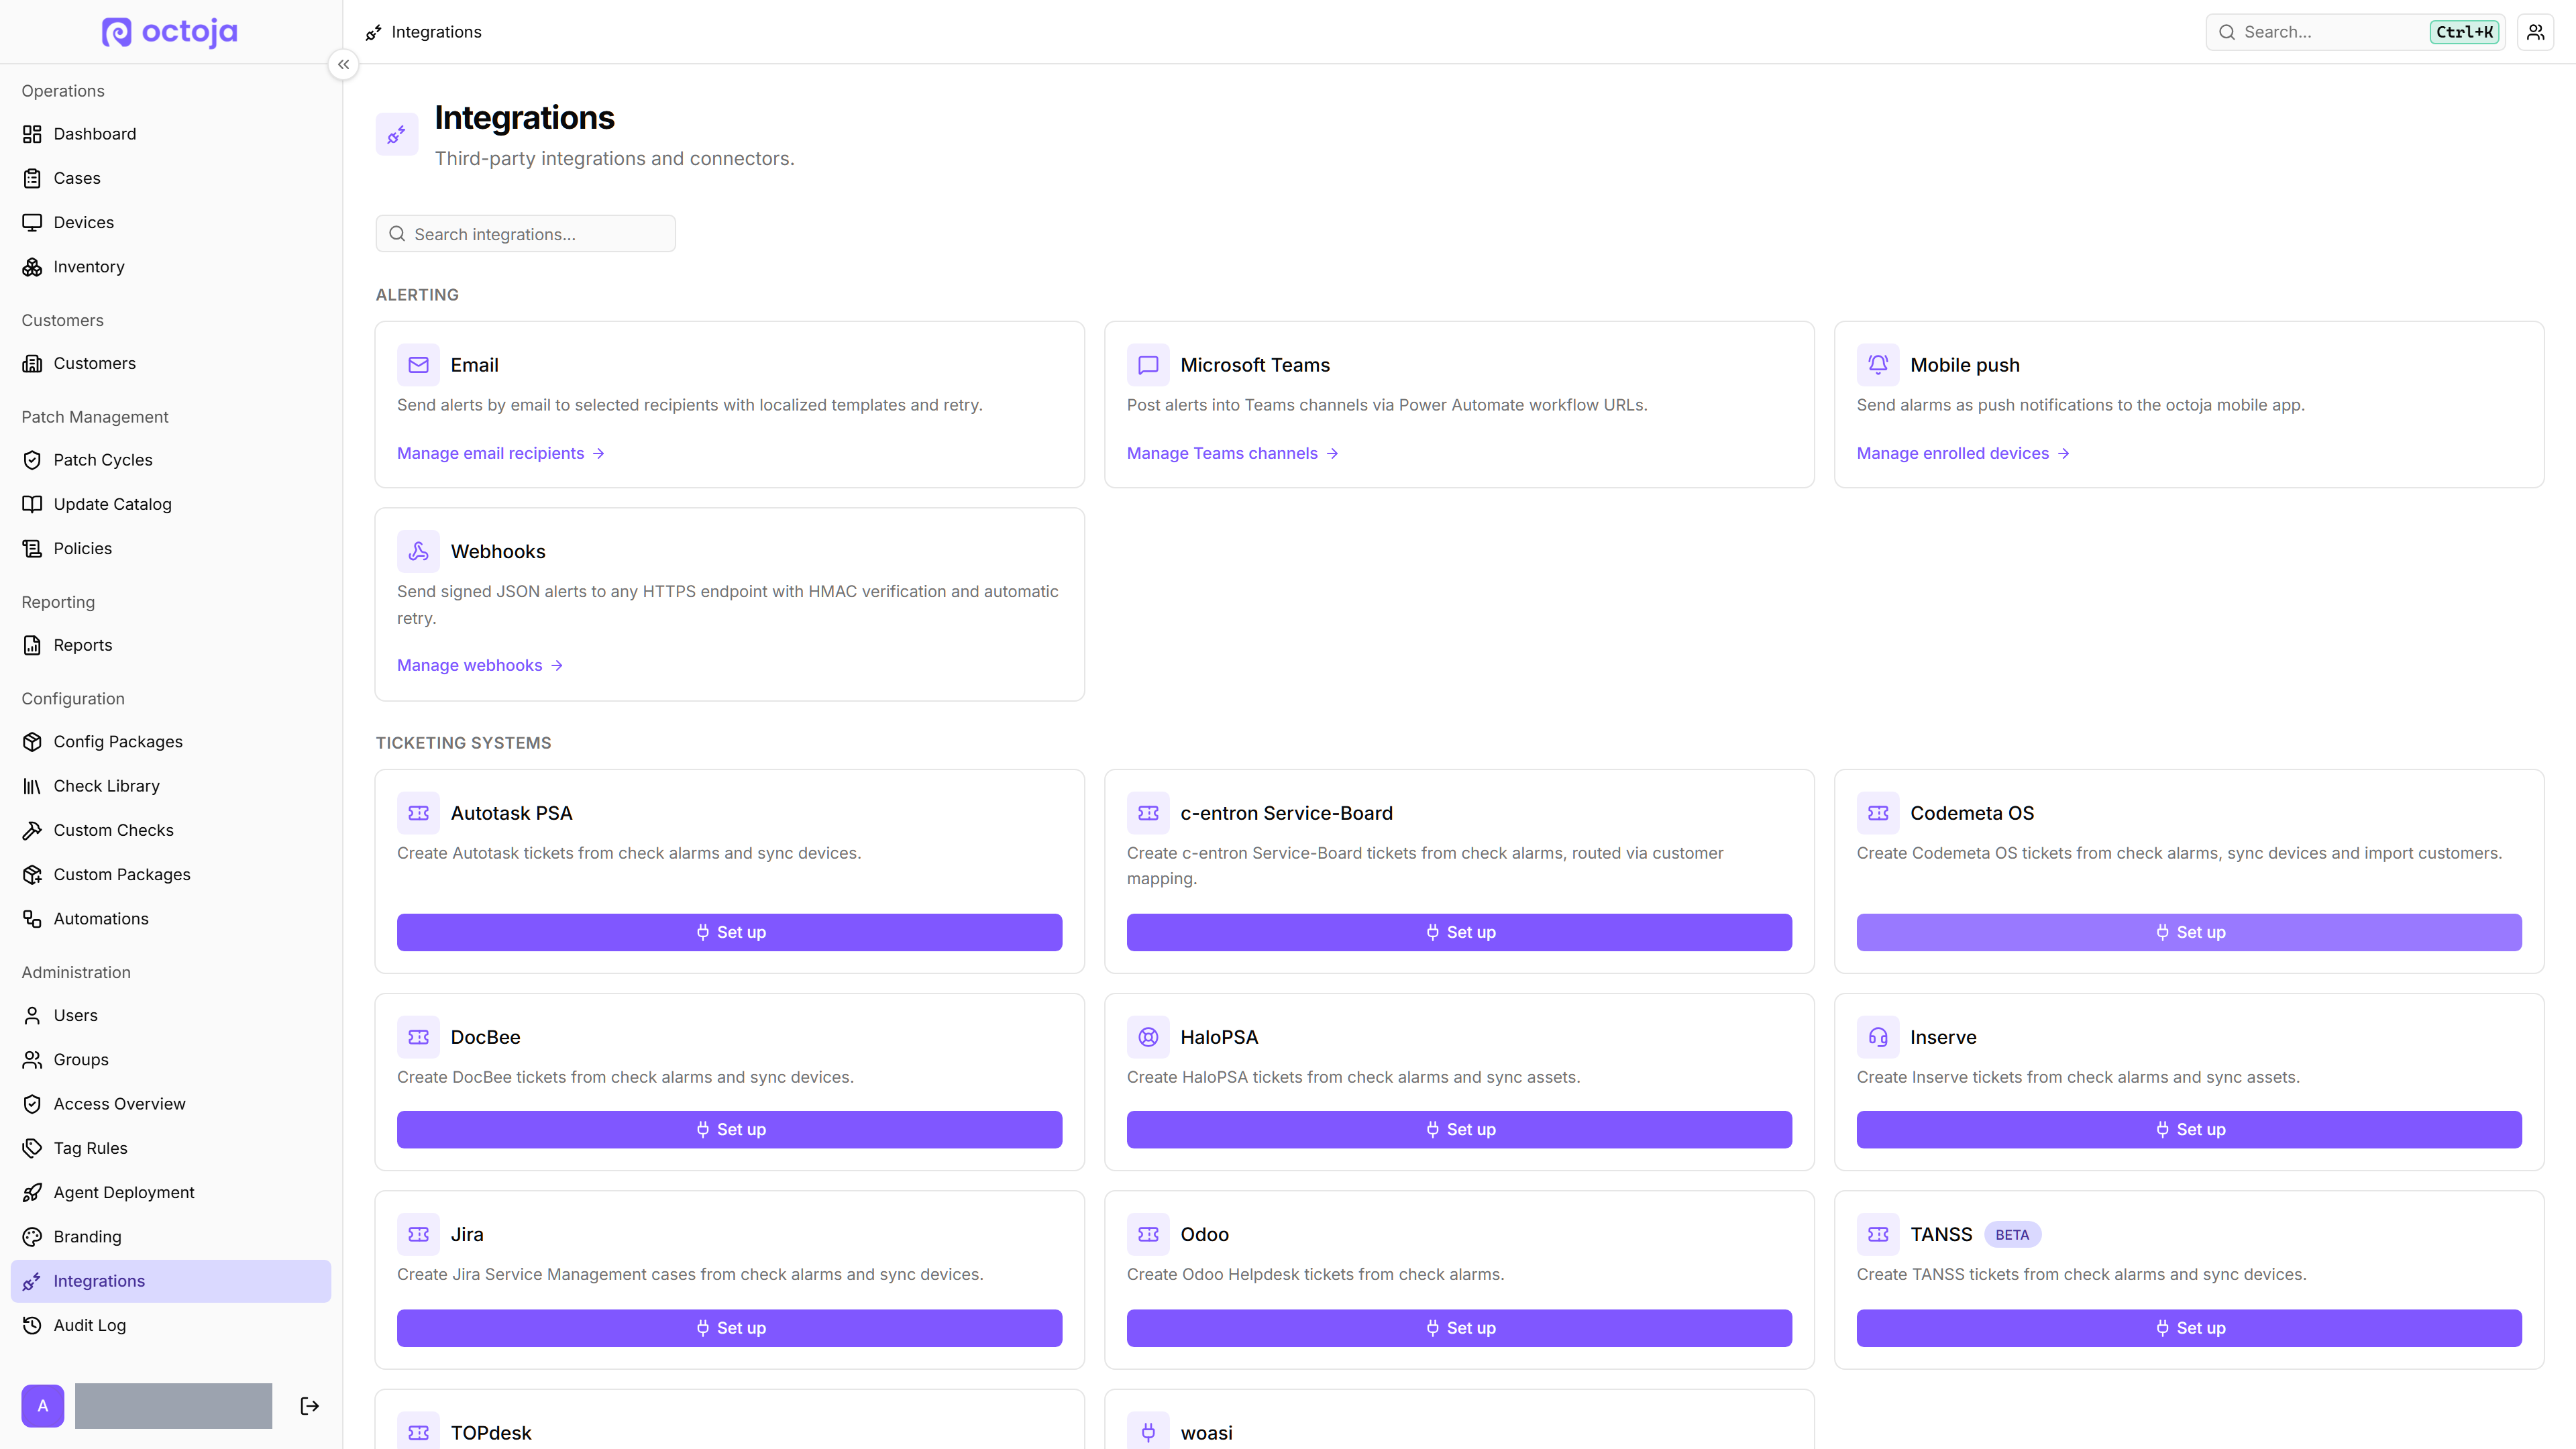This screenshot has height=1449, width=2576.
Task: Click the Webhooks icon
Action: pyautogui.click(x=418, y=551)
